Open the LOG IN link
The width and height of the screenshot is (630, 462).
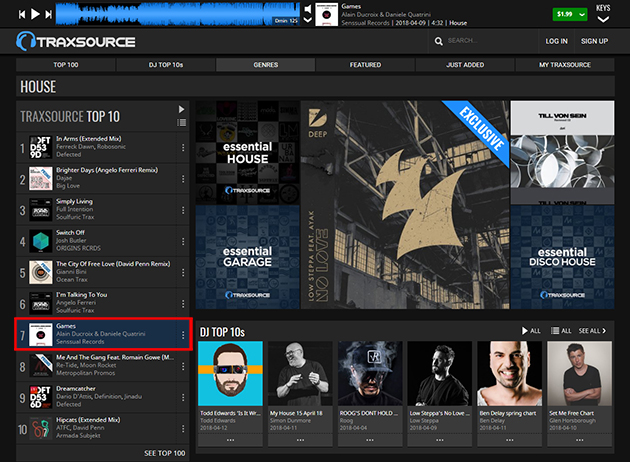556,41
